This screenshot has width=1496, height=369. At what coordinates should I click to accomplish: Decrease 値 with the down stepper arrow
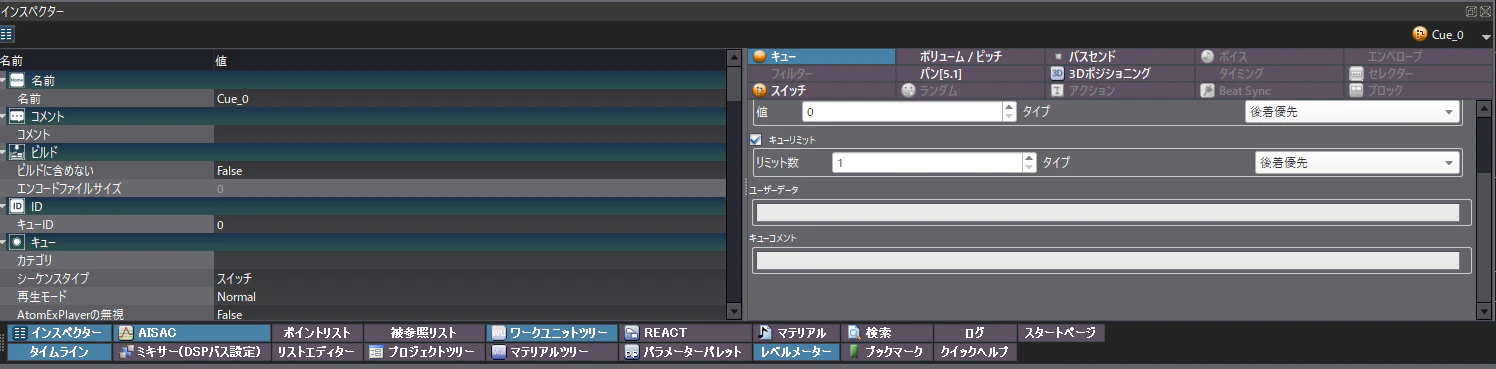pos(1009,117)
